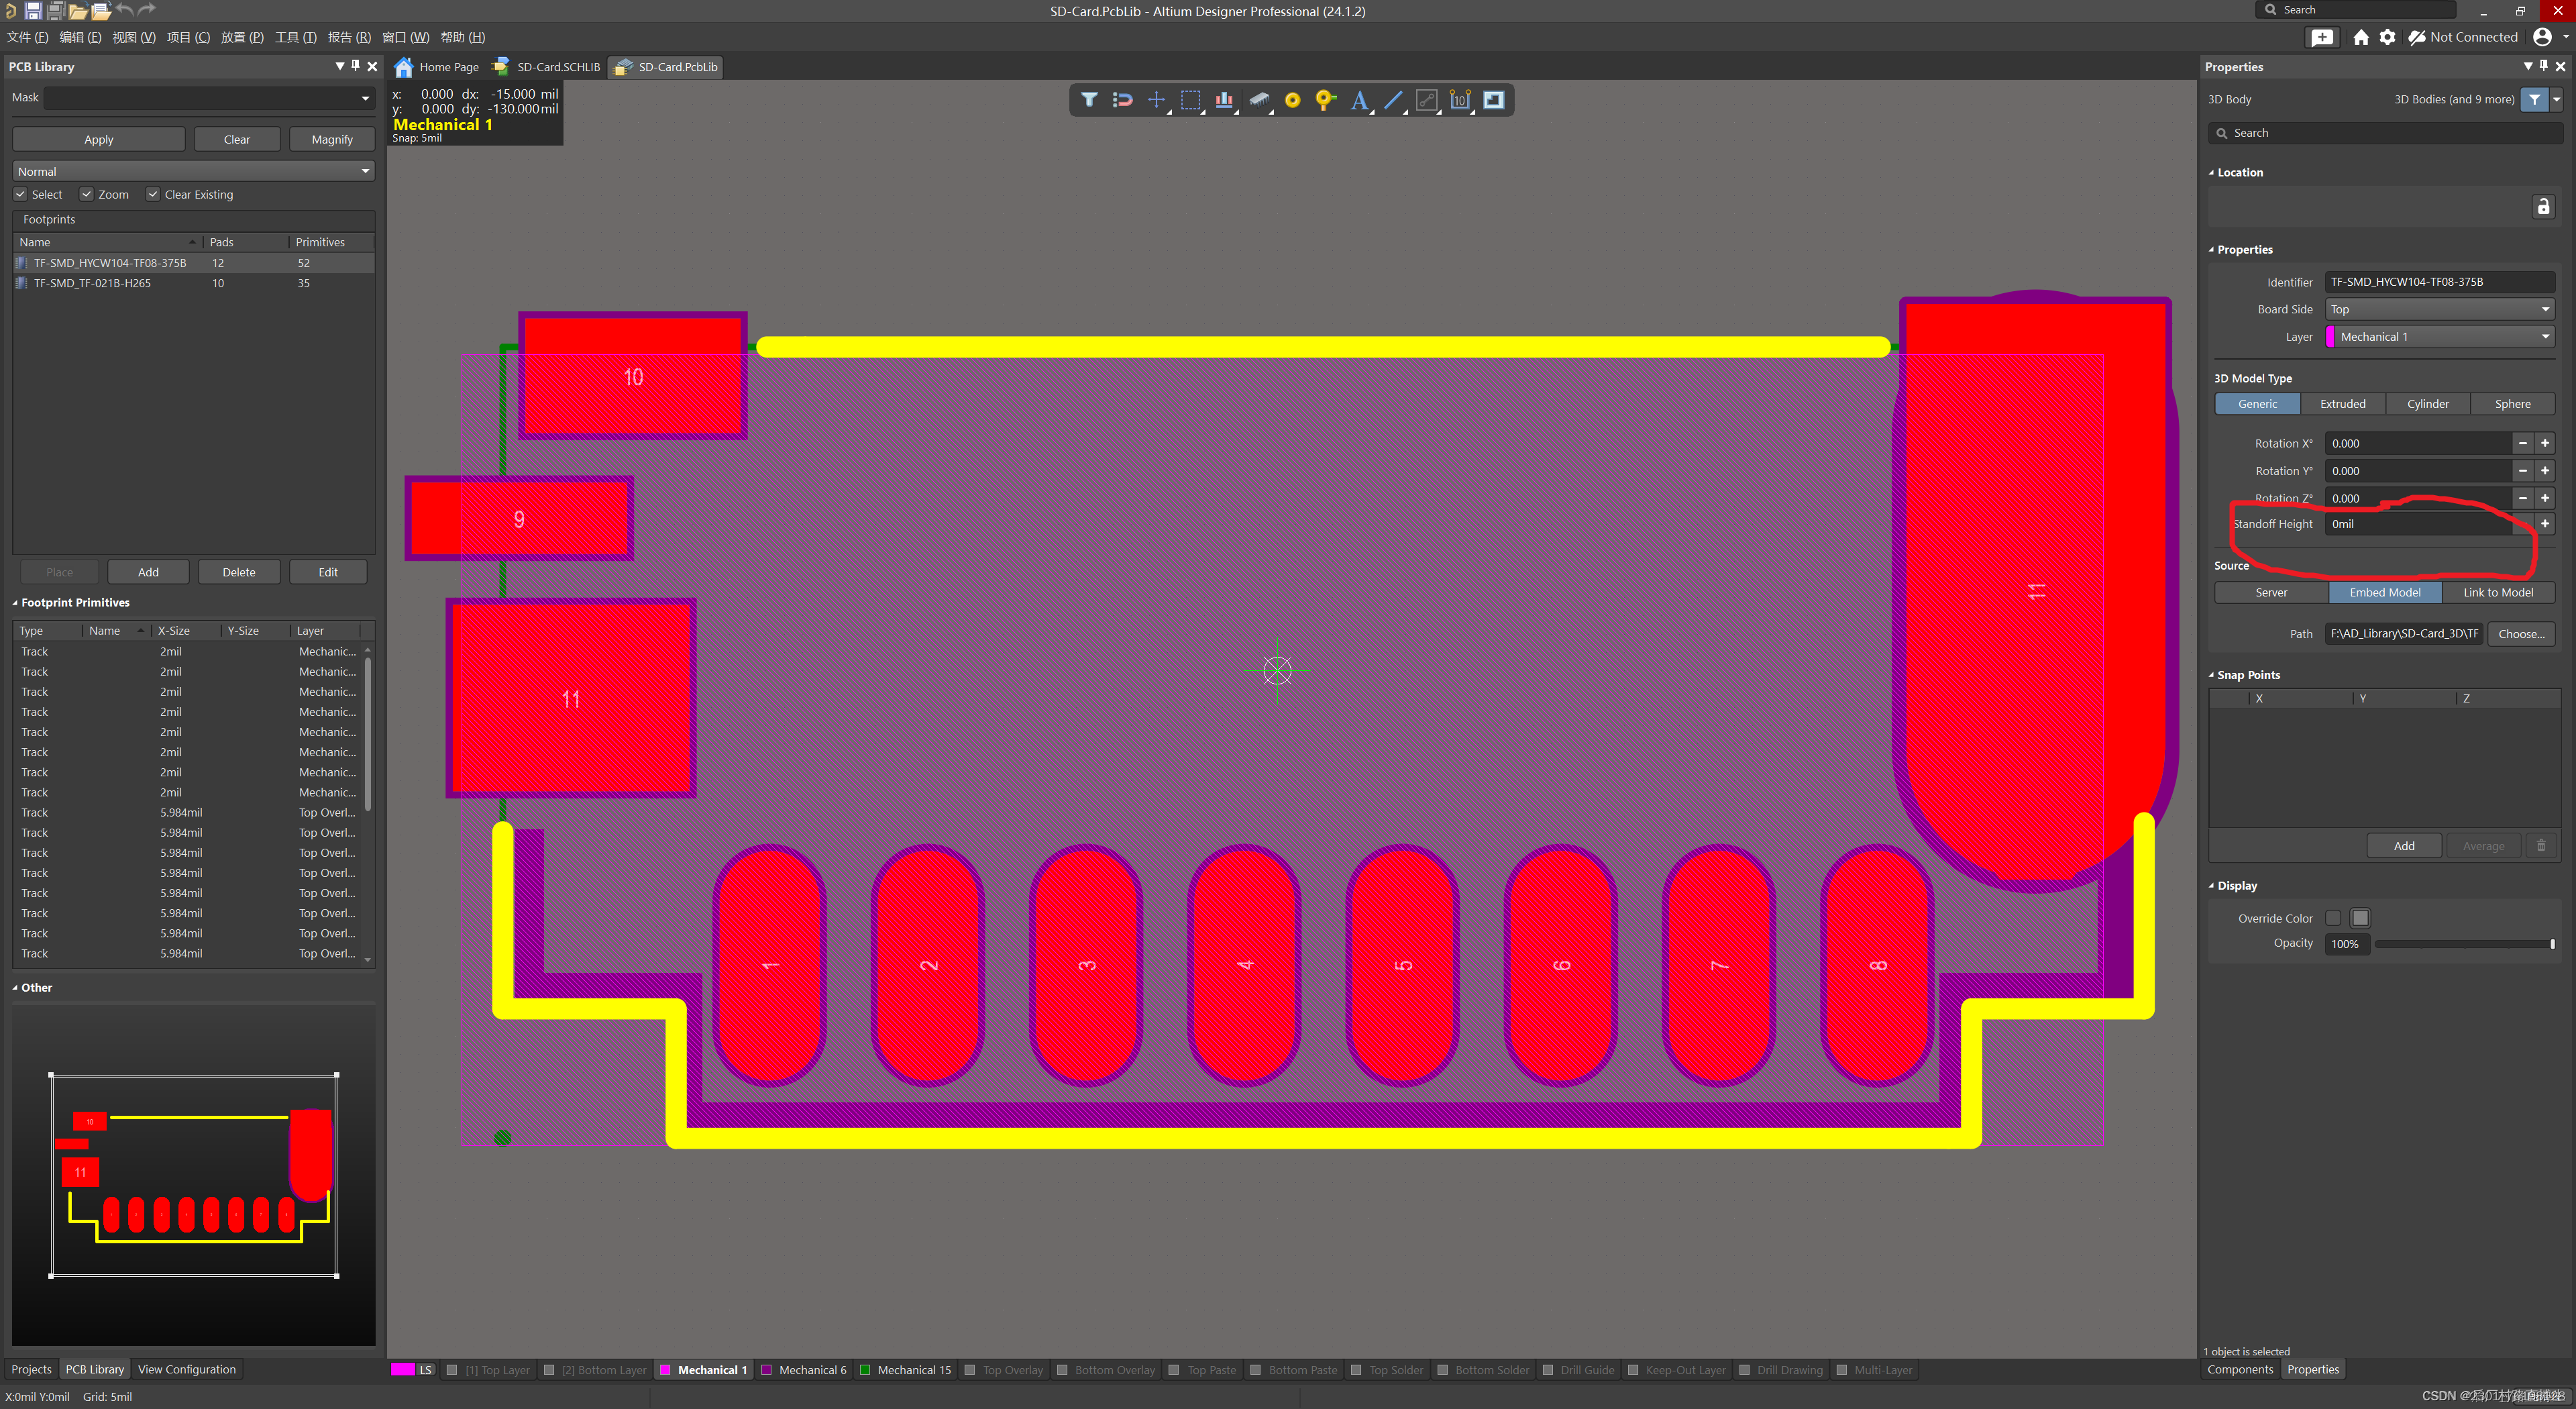
Task: Click the Selection Filter funnel icon
Action: [1089, 100]
